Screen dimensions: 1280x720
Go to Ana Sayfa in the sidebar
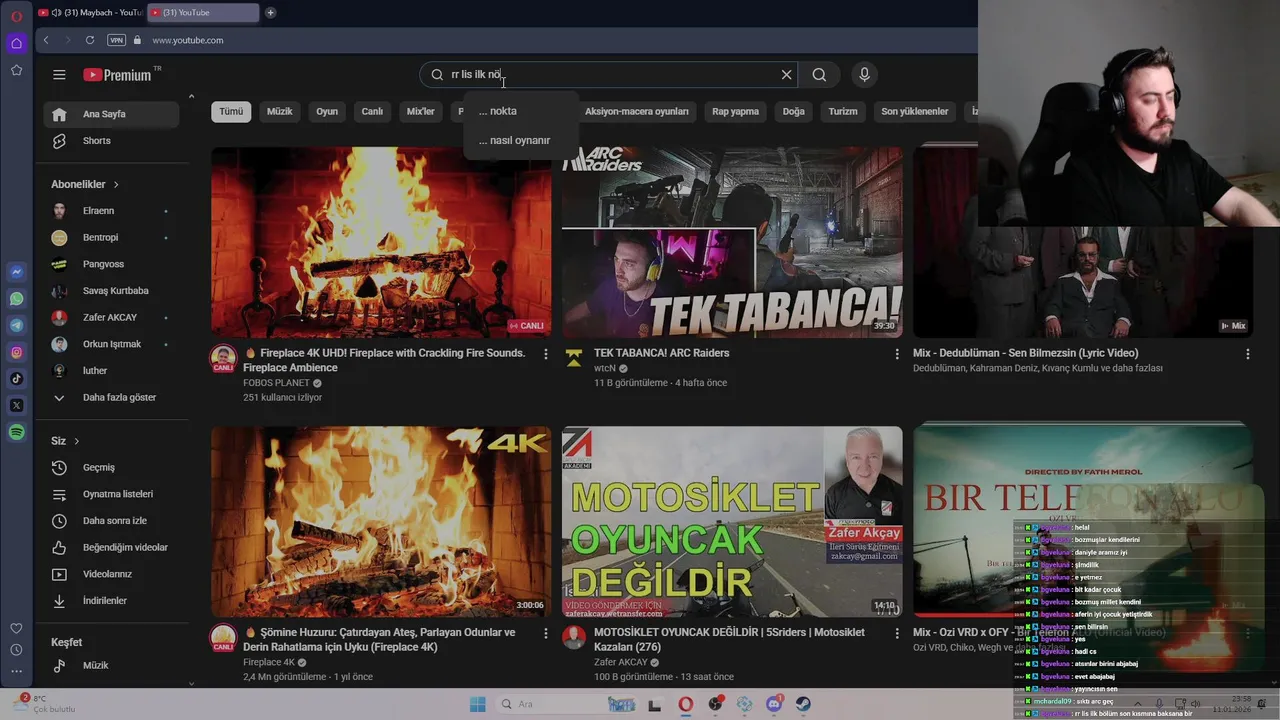pos(111,114)
